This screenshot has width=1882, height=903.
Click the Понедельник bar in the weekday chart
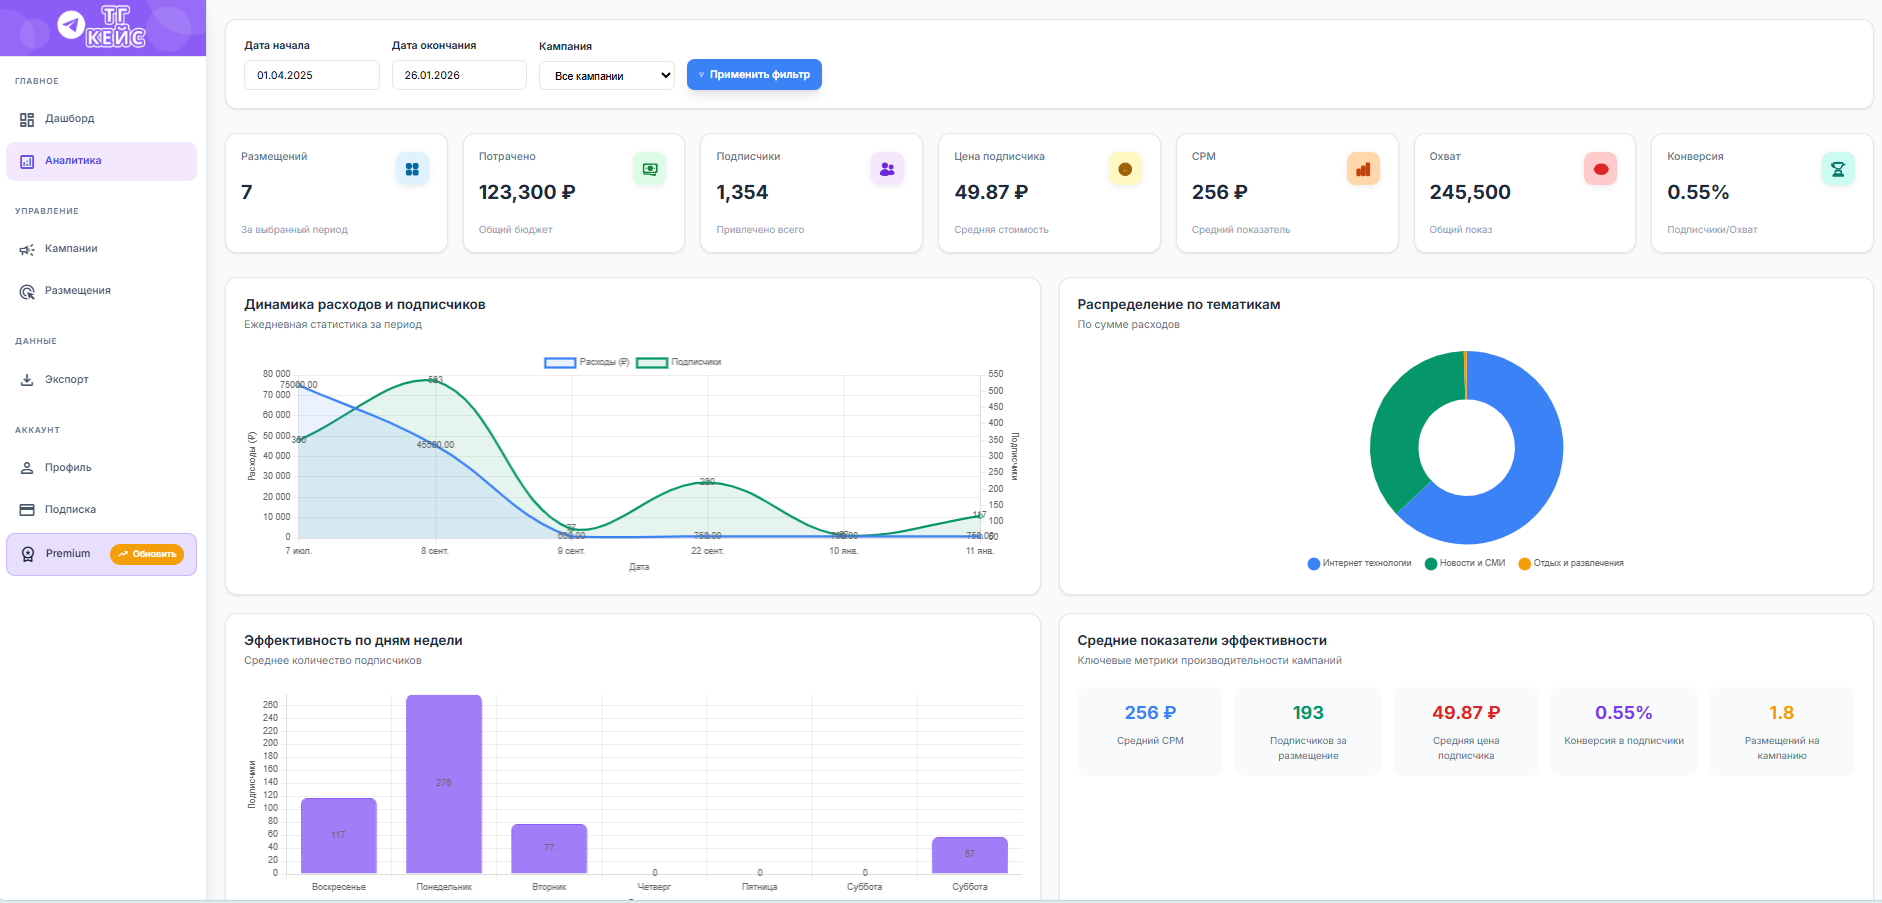tap(444, 783)
